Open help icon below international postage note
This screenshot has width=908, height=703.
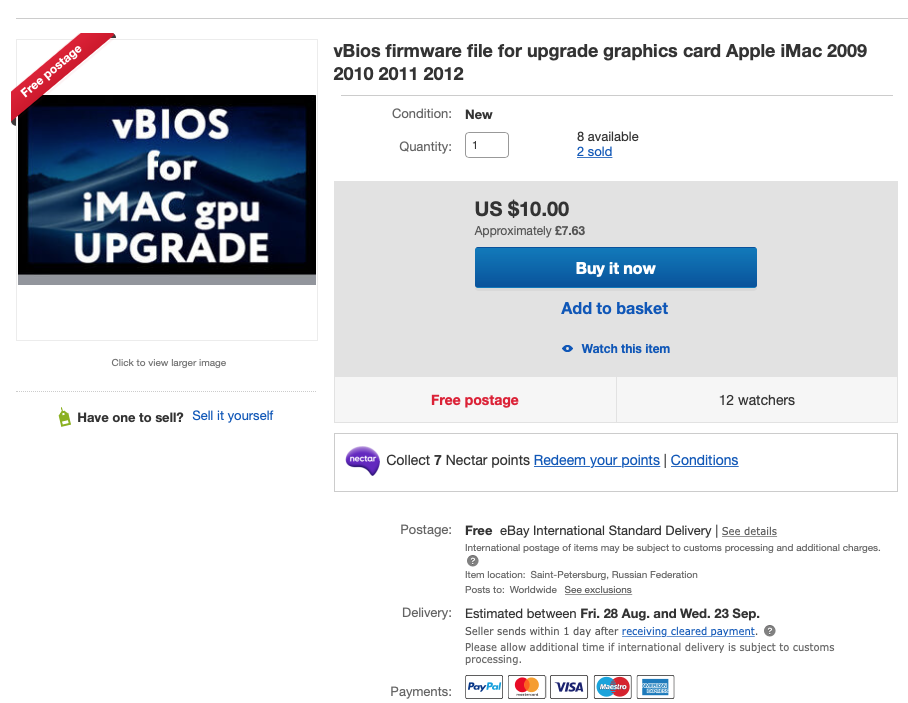472,561
